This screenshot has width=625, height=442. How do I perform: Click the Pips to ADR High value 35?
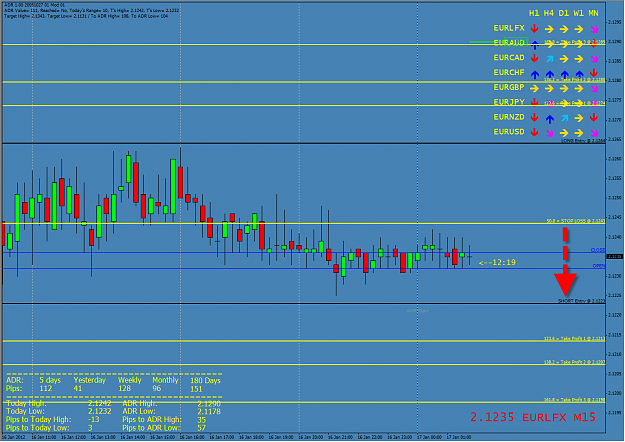[201, 420]
